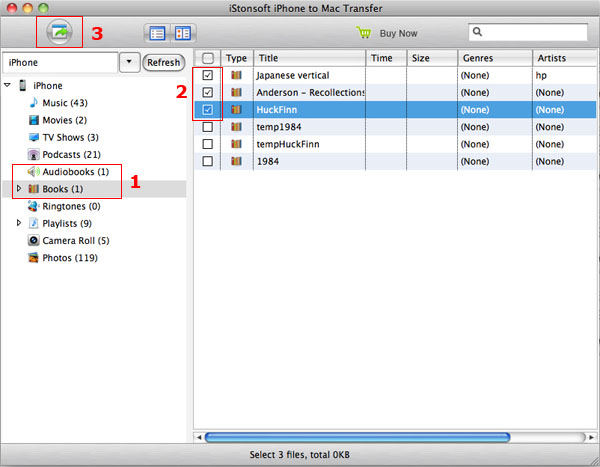The height and width of the screenshot is (467, 600).
Task: Sort by the Size column header
Action: (x=432, y=58)
